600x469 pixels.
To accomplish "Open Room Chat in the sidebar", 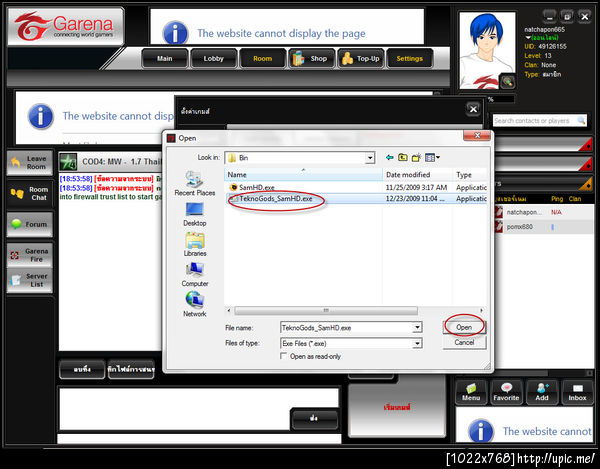I will tap(30, 194).
